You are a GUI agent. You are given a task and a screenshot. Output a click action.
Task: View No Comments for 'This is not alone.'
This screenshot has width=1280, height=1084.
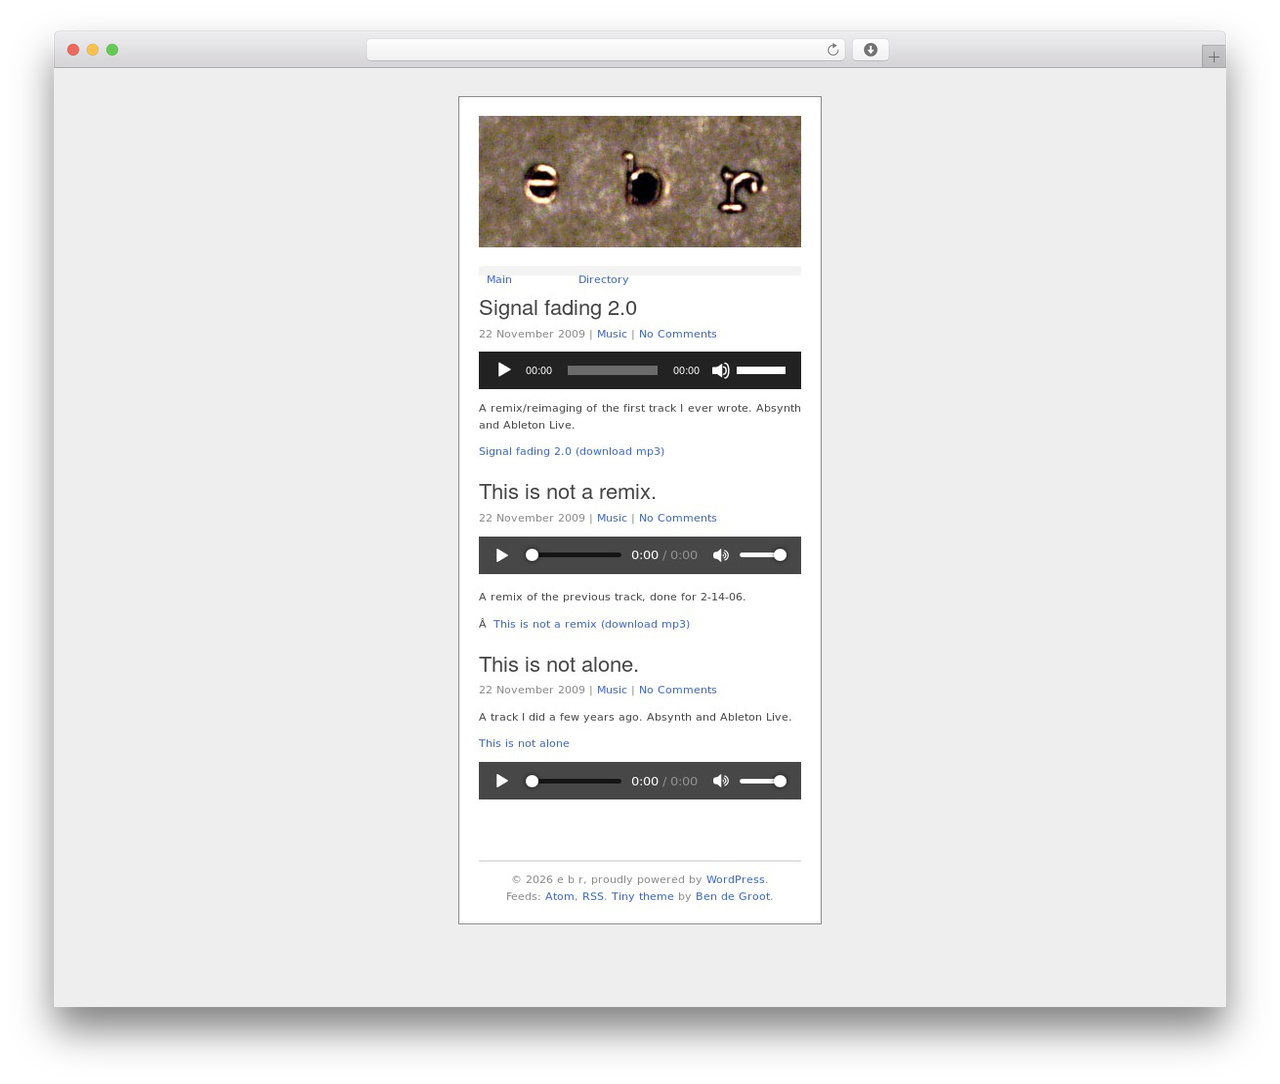(678, 690)
